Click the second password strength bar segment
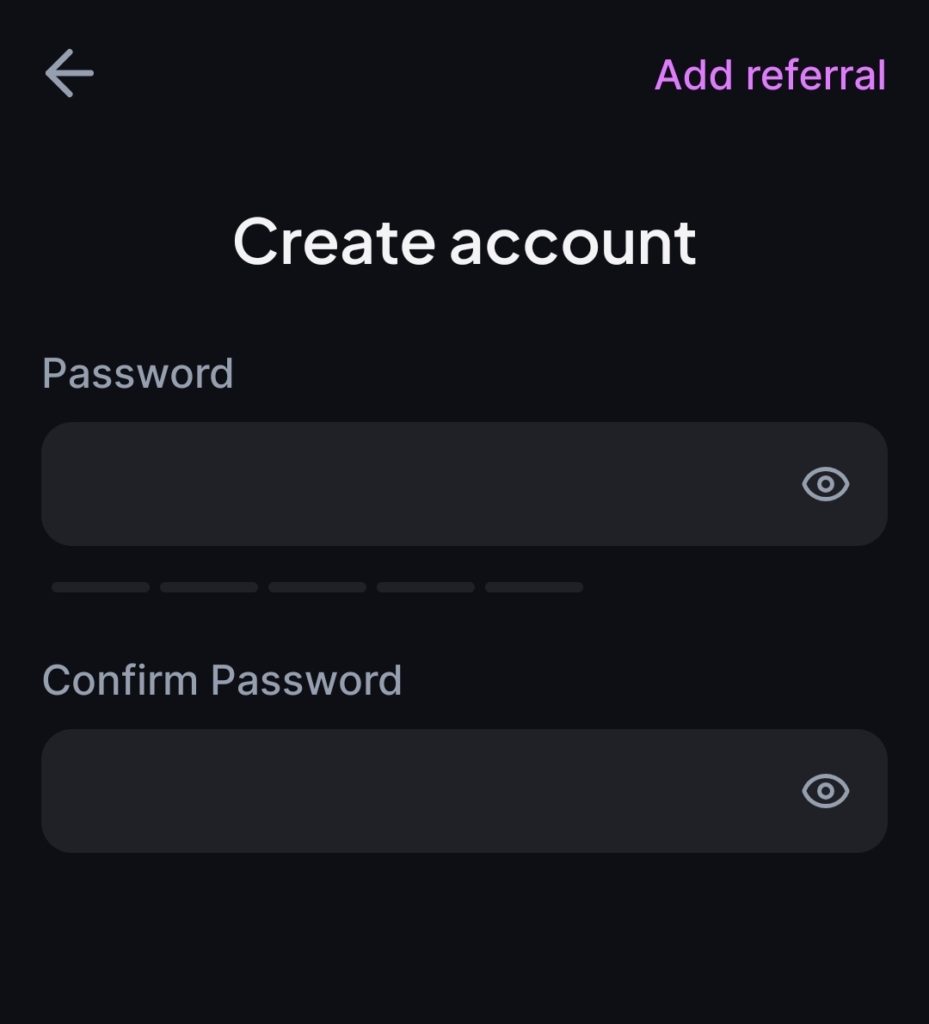Screen dimensions: 929x1024 209,588
